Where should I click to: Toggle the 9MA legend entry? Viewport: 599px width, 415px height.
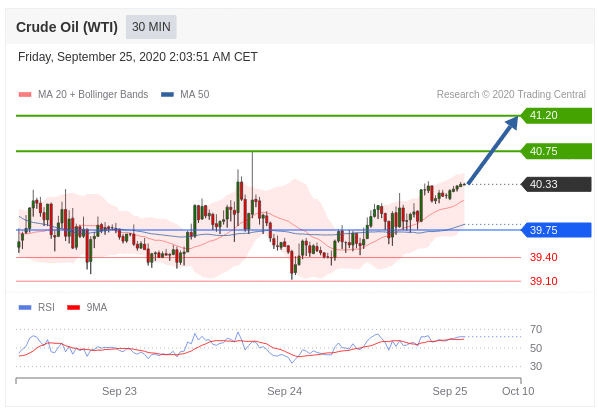87,307
